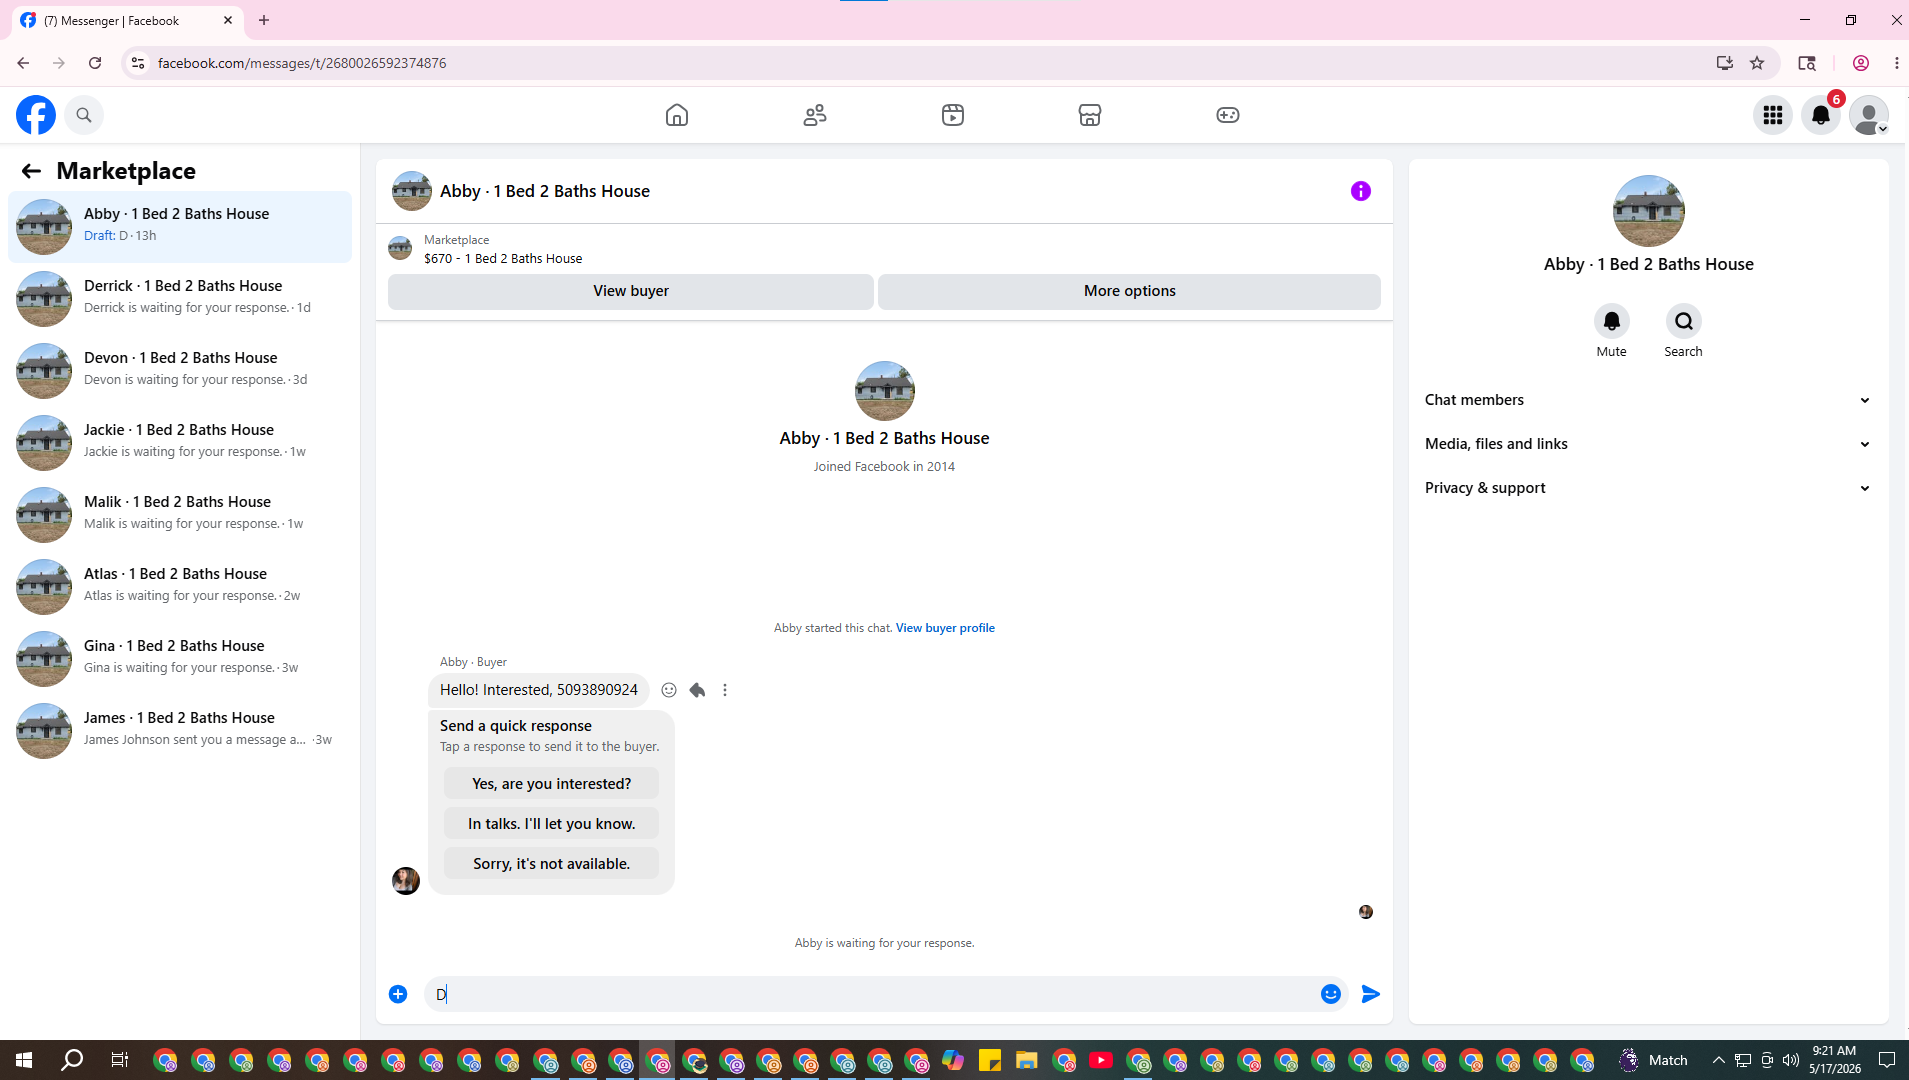
Task: Open the nine-dot Menu grid icon
Action: [1773, 115]
